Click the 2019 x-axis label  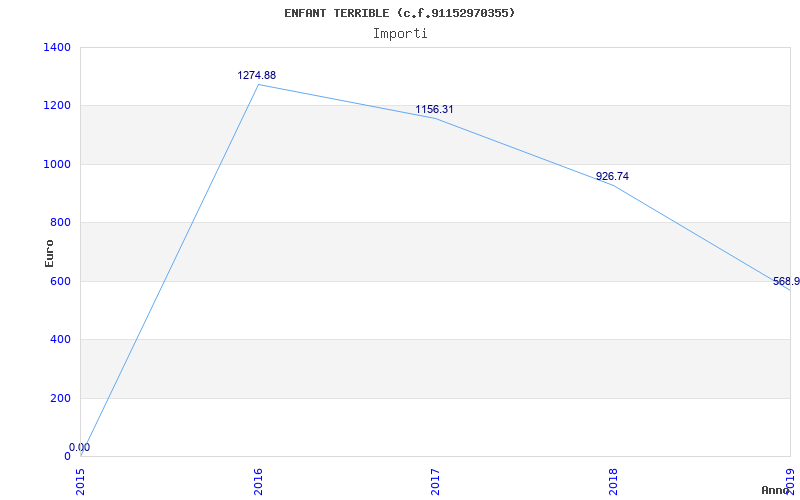pos(791,481)
